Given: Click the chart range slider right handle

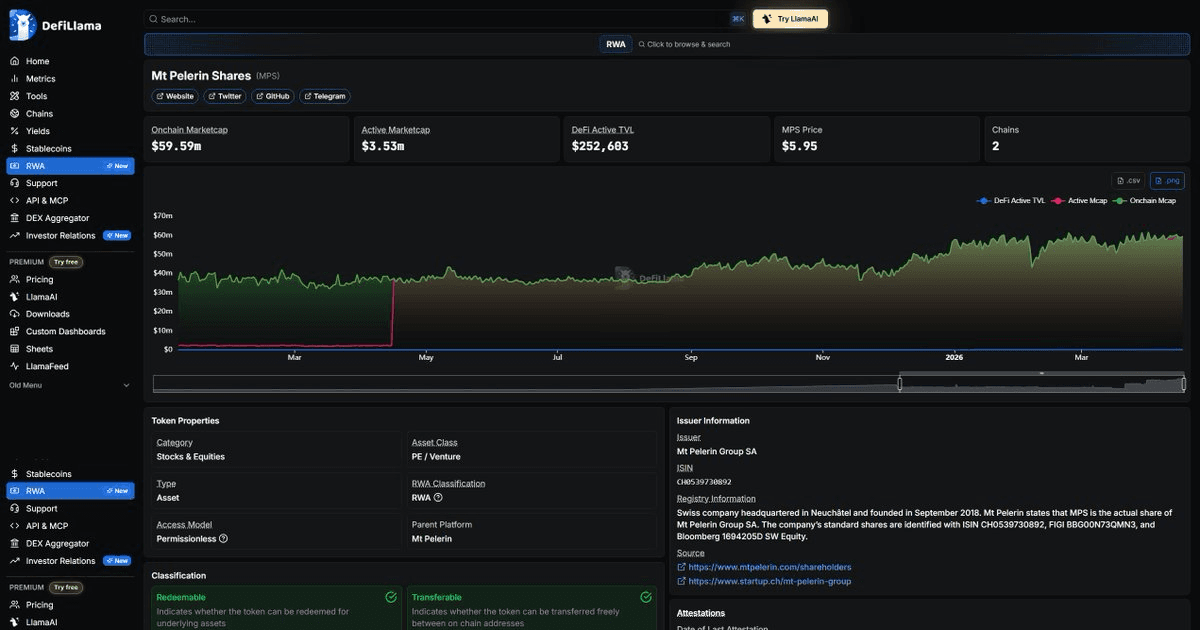Looking at the screenshot, I should (1184, 383).
